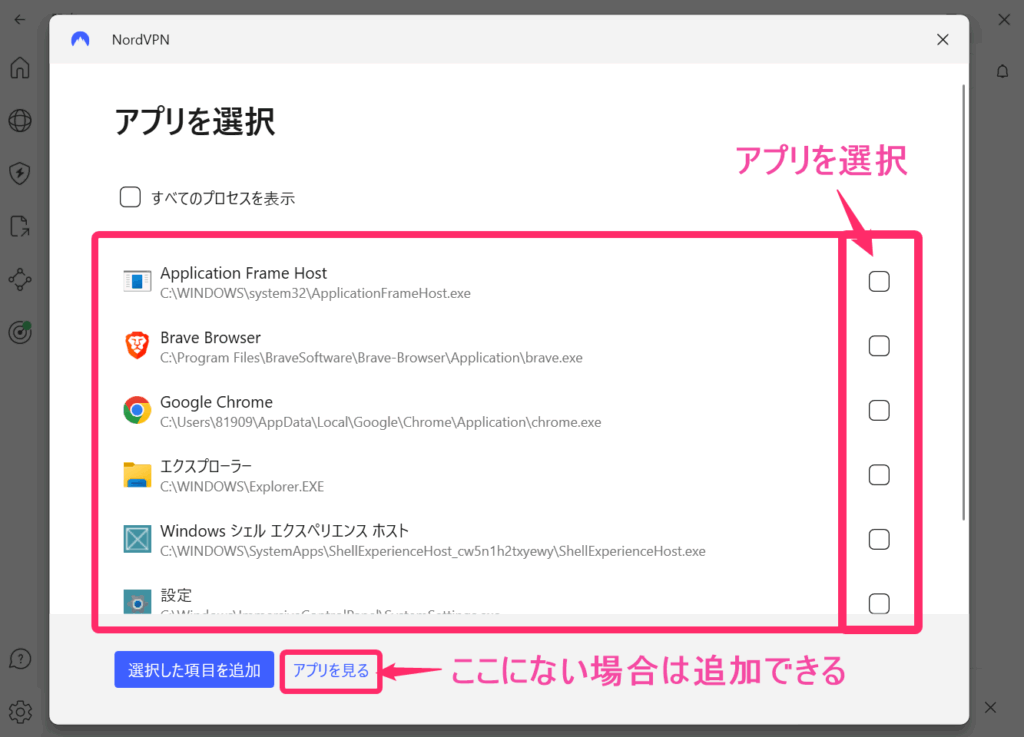Check the Windows シェル エクスペリエンス ホスト checkbox
The height and width of the screenshot is (737, 1024).
pyautogui.click(x=879, y=539)
